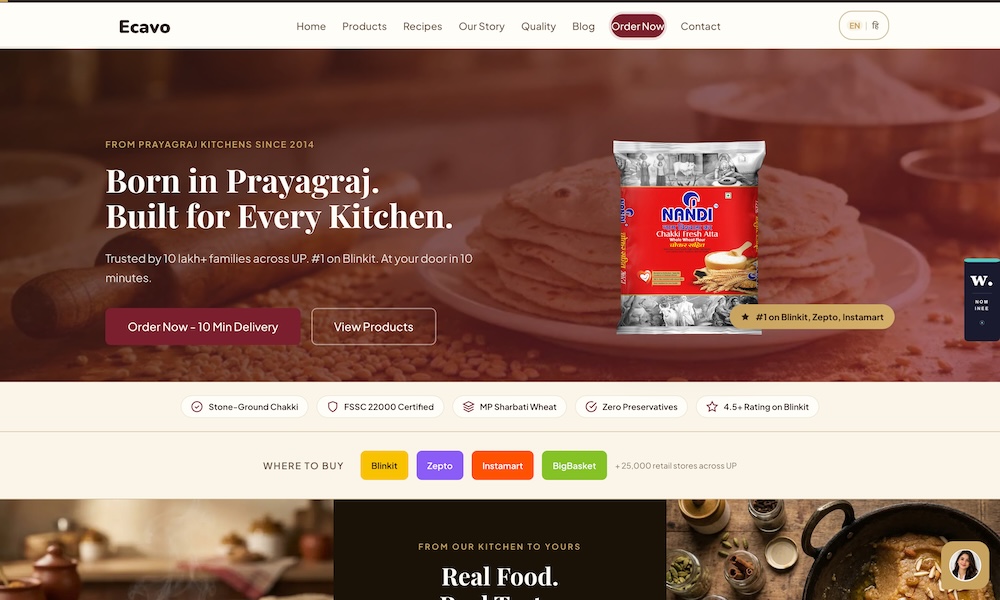Click Order Now - 10 Min Delivery button
This screenshot has width=1000, height=600.
click(203, 326)
